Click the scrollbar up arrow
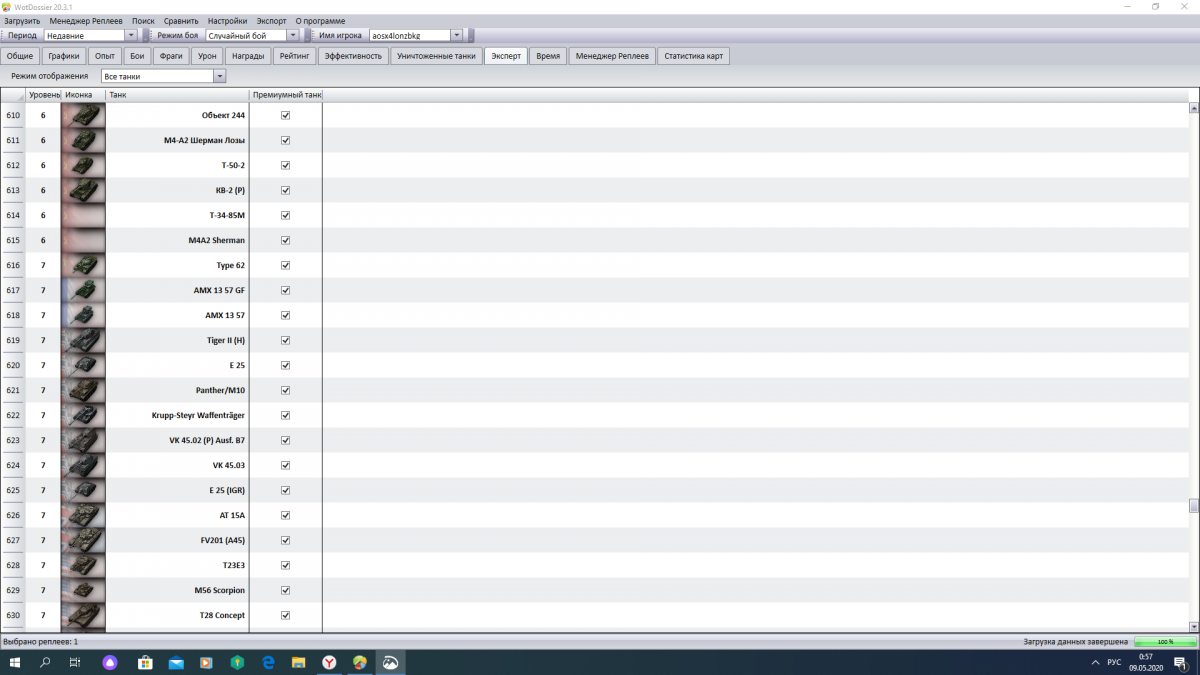1200x675 pixels. click(1193, 107)
